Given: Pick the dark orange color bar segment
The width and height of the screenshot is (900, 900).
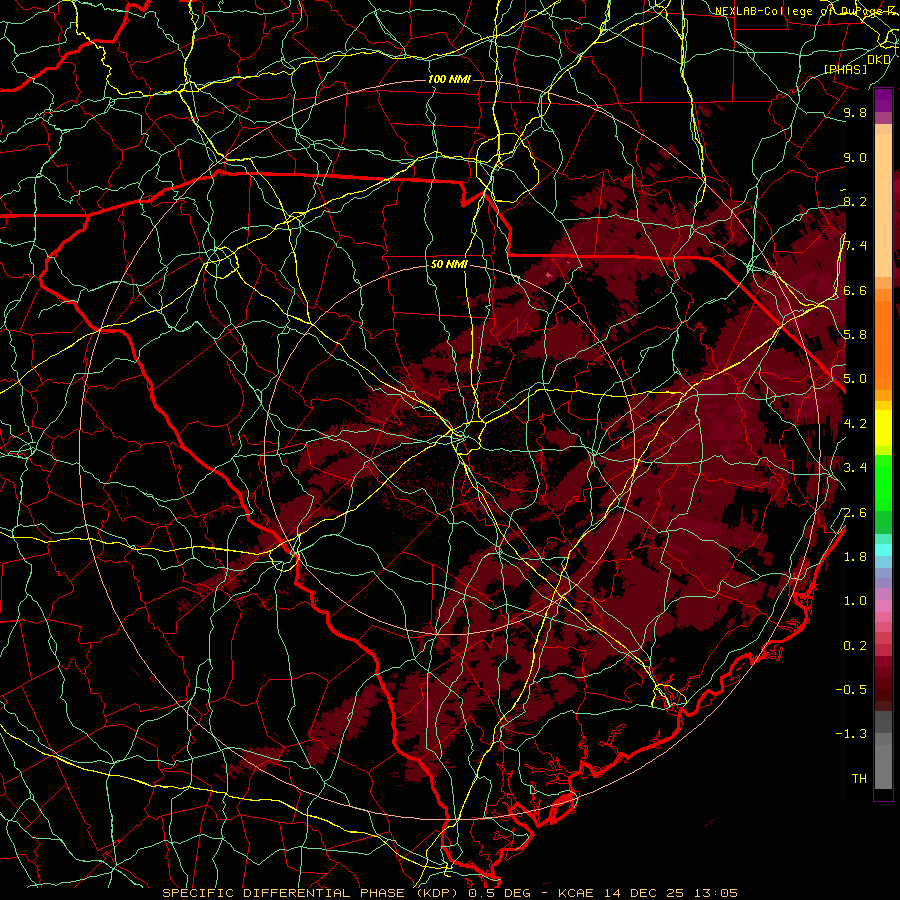Looking at the screenshot, I should [x=883, y=344].
